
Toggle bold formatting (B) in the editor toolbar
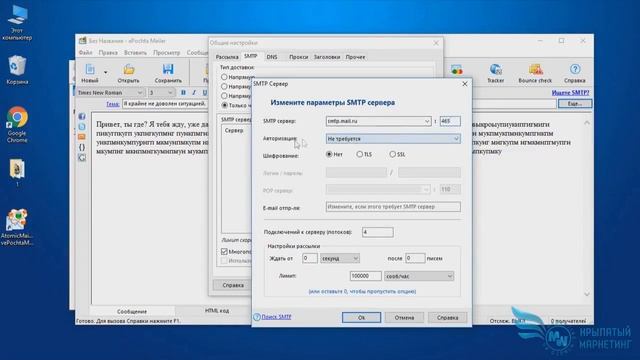tap(183, 93)
